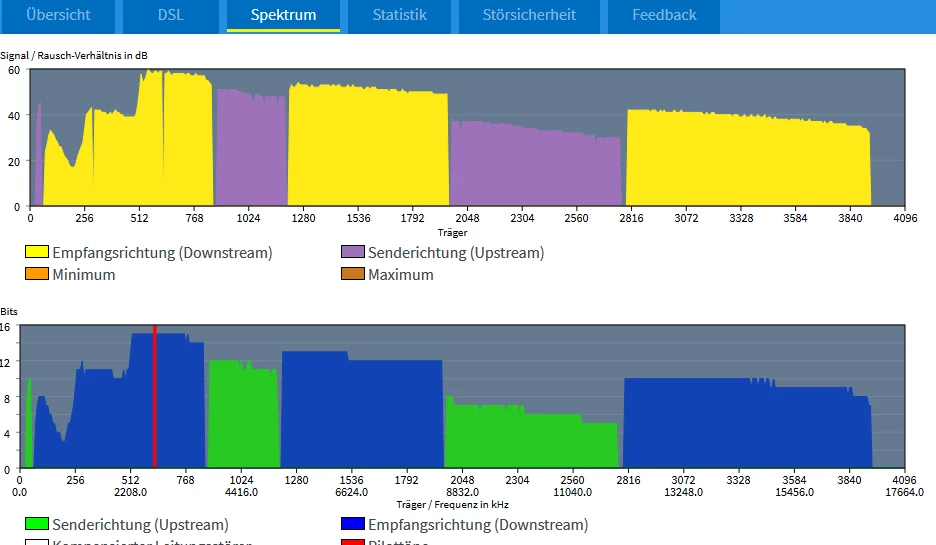Open the Übersicht tab

coord(58,16)
